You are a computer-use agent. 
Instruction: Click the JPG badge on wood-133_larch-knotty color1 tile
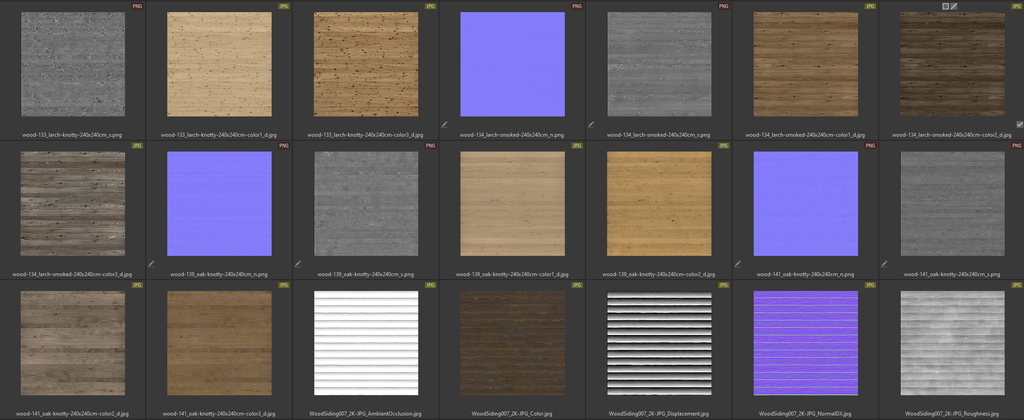point(285,6)
